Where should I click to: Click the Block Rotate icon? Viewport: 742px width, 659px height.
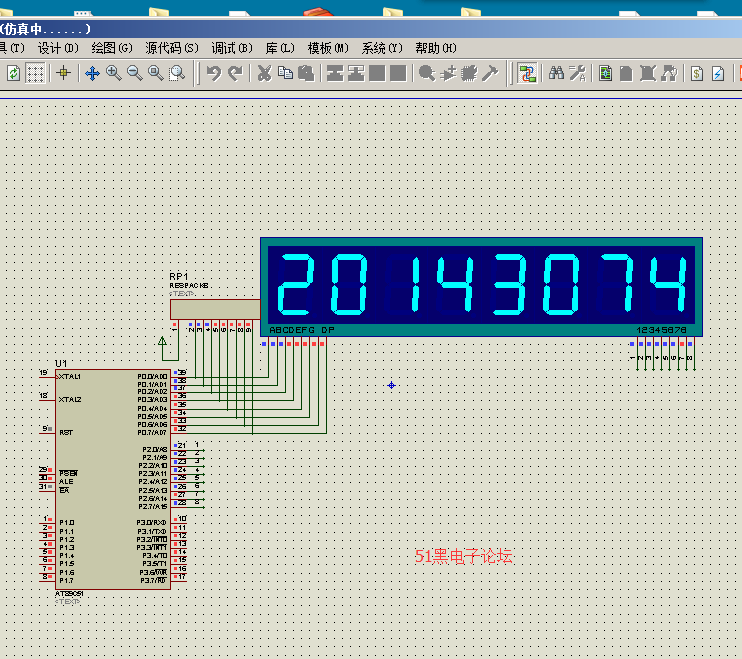click(x=377, y=73)
